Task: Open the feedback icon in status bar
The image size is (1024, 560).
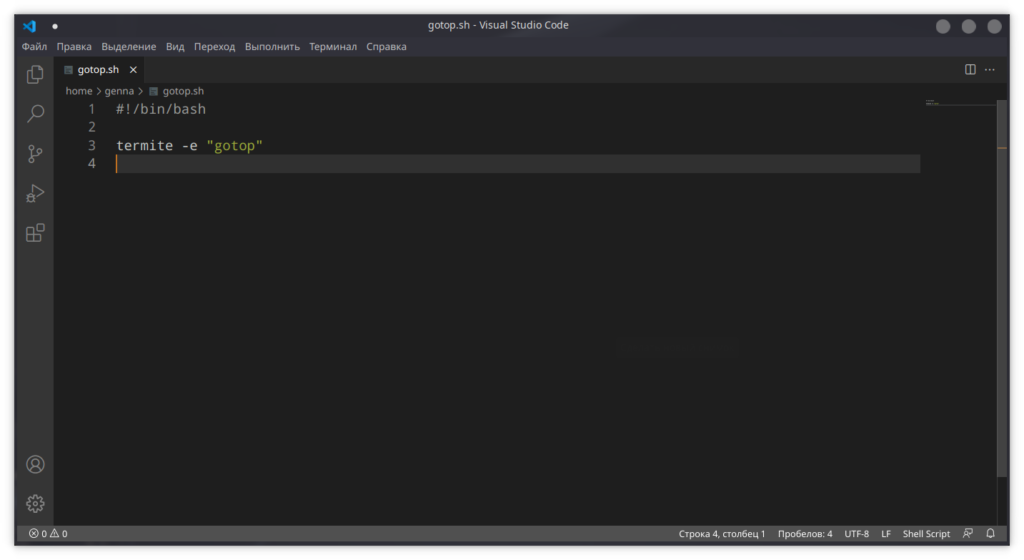Action: point(968,533)
